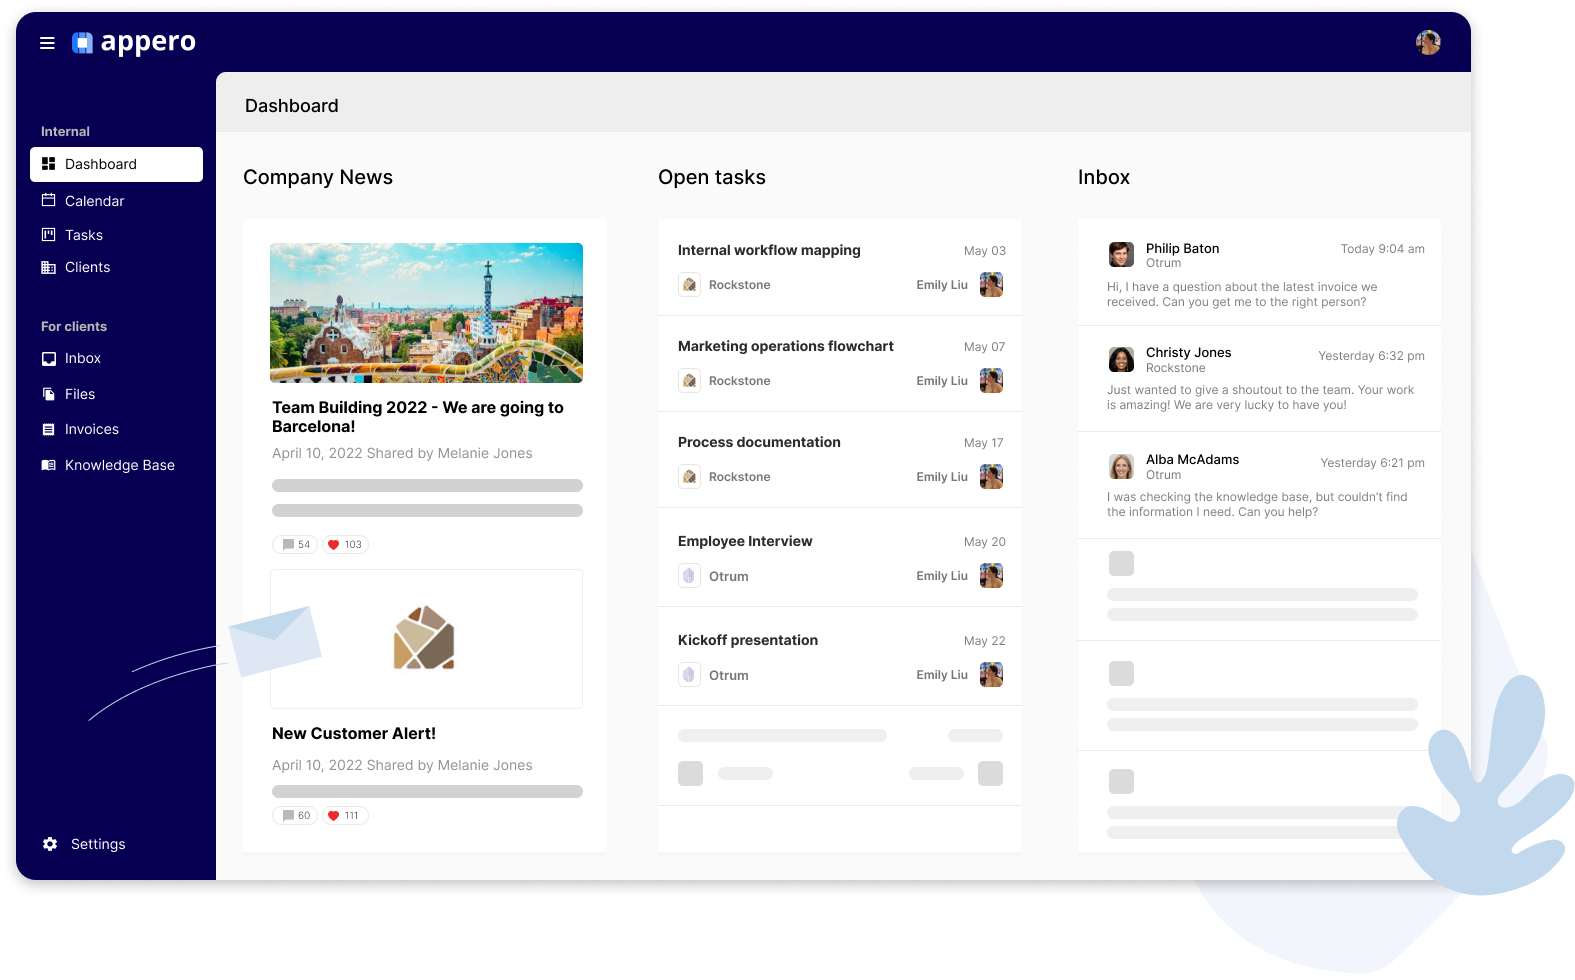Click the May 07 due date
This screenshot has height=980, width=1575.
pyautogui.click(x=985, y=347)
